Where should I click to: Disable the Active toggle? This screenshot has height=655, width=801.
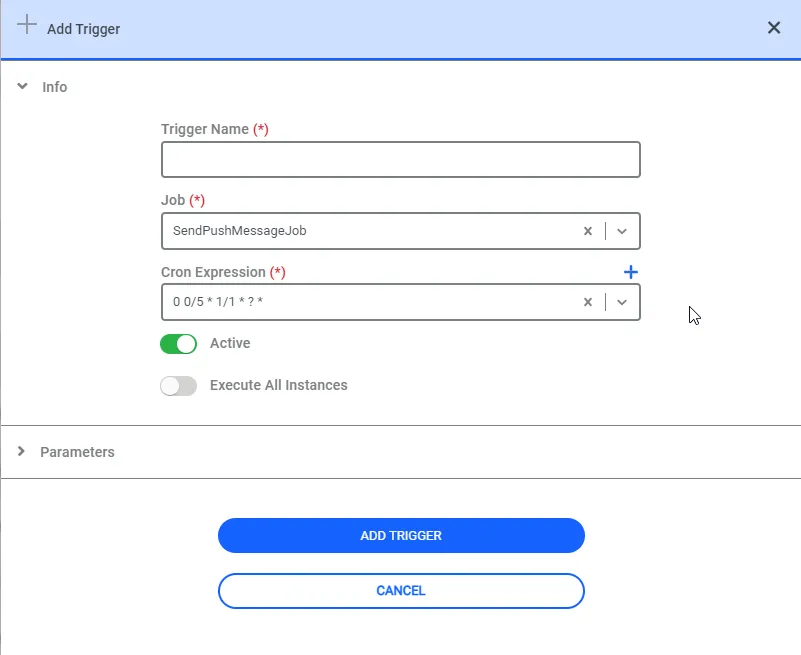pyautogui.click(x=178, y=344)
